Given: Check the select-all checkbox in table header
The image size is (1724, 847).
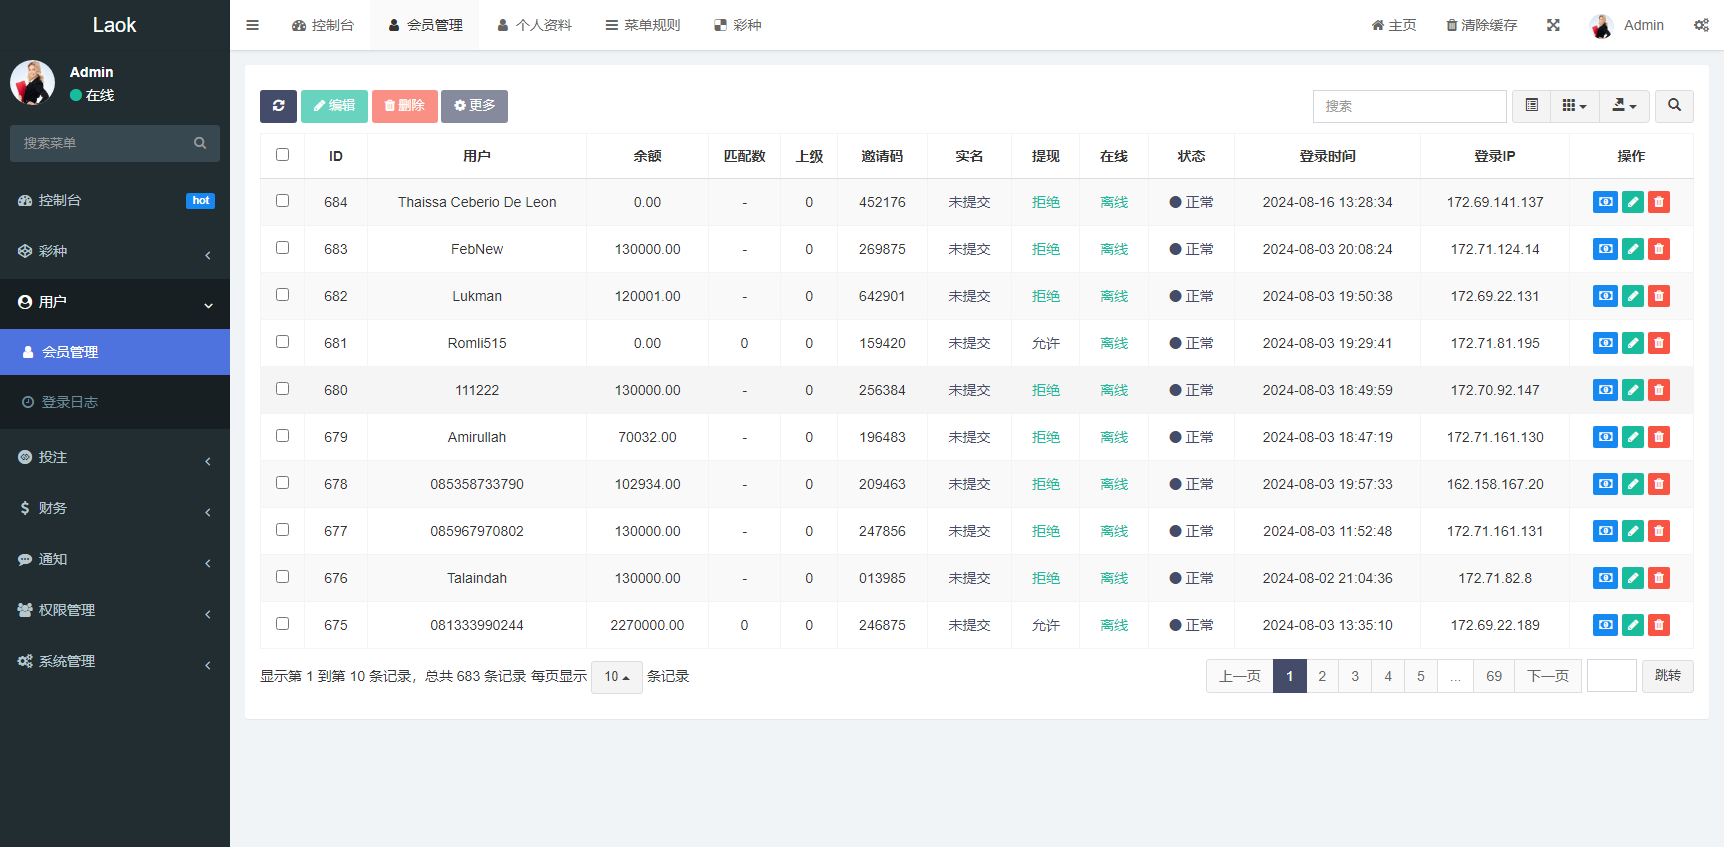Looking at the screenshot, I should coord(282,155).
